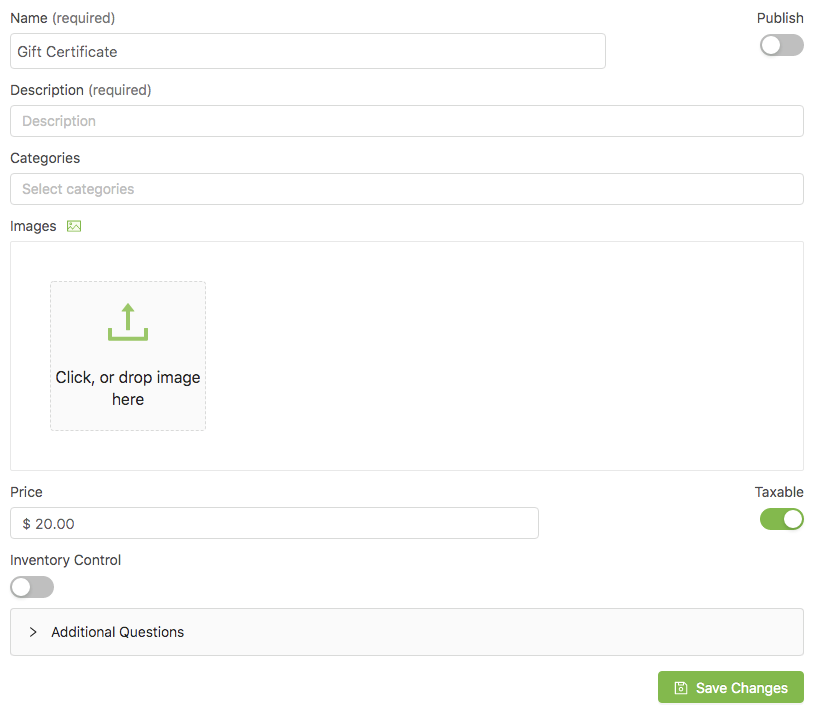Click the Additional Questions section title
The height and width of the screenshot is (707, 818).
point(117,632)
